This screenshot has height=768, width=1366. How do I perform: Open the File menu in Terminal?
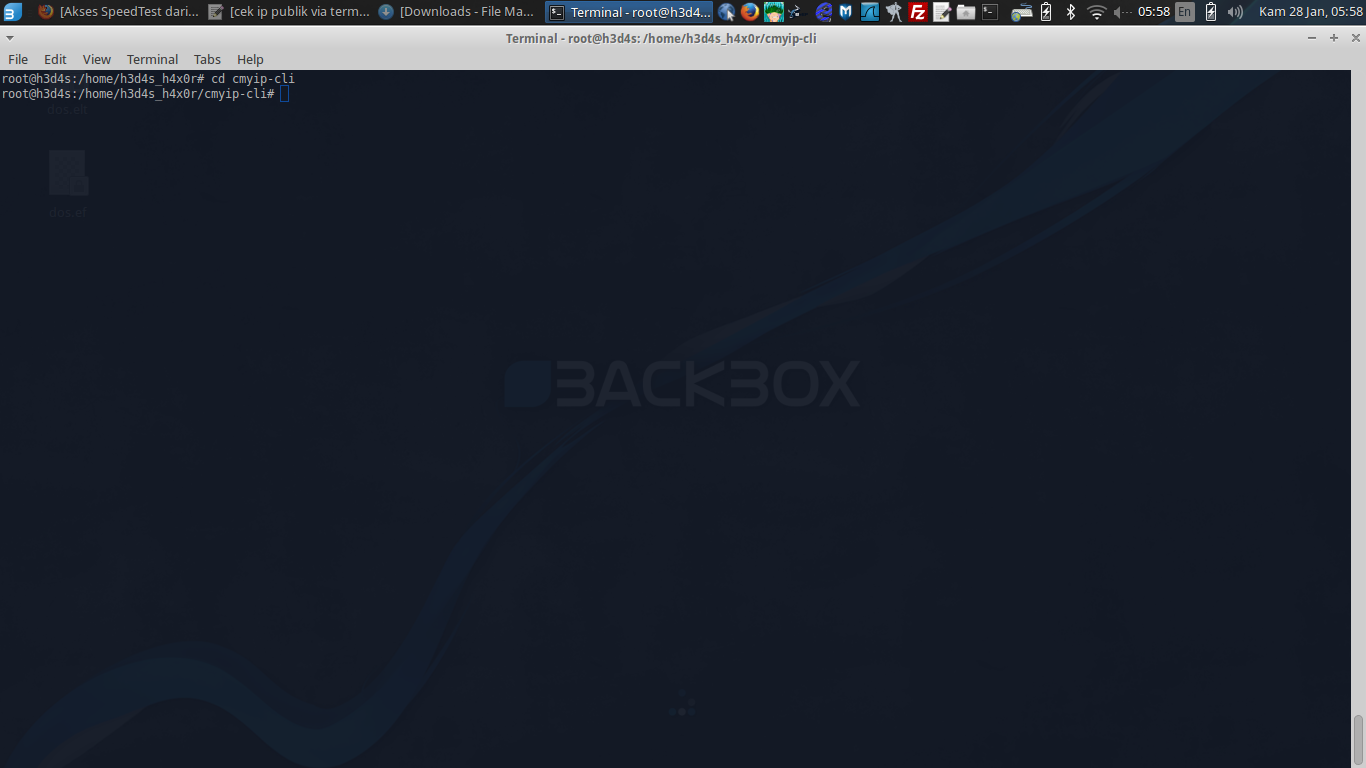click(18, 59)
